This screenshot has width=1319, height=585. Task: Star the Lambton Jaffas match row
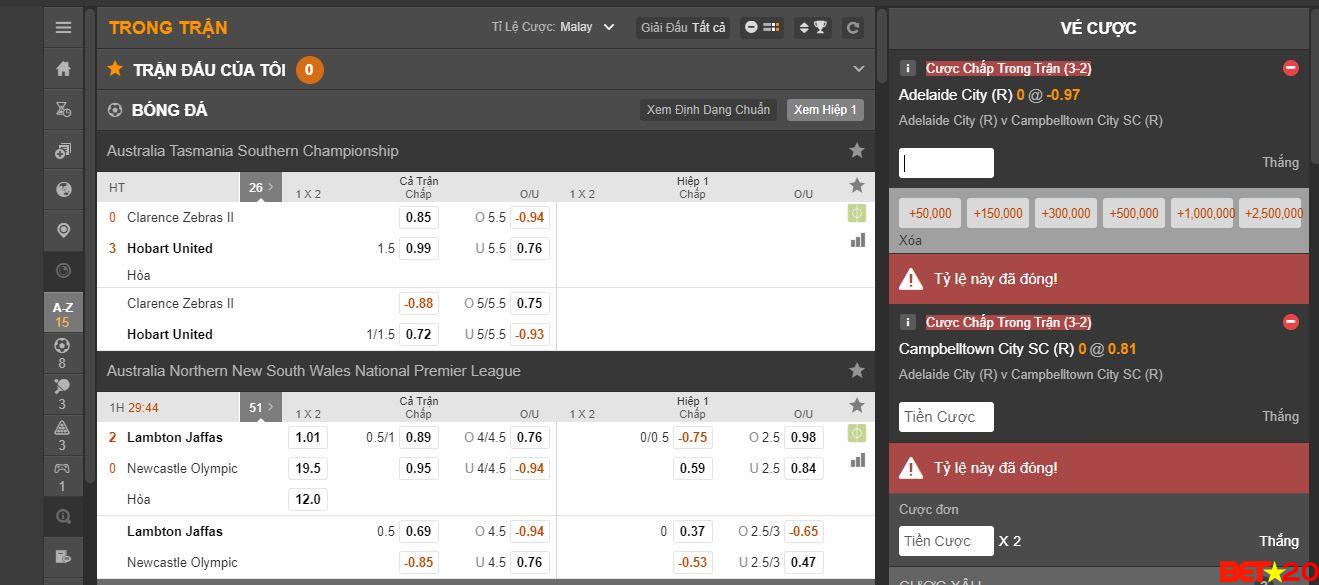857,406
